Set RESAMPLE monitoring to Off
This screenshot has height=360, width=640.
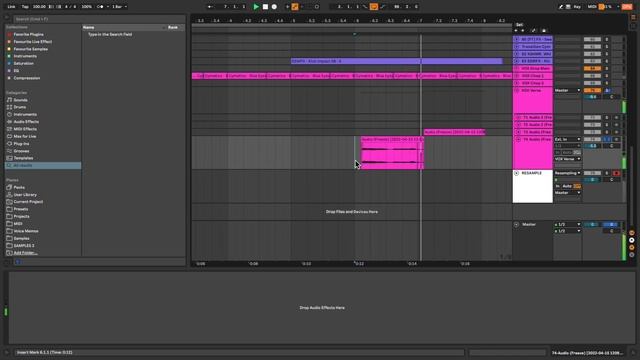pos(577,186)
